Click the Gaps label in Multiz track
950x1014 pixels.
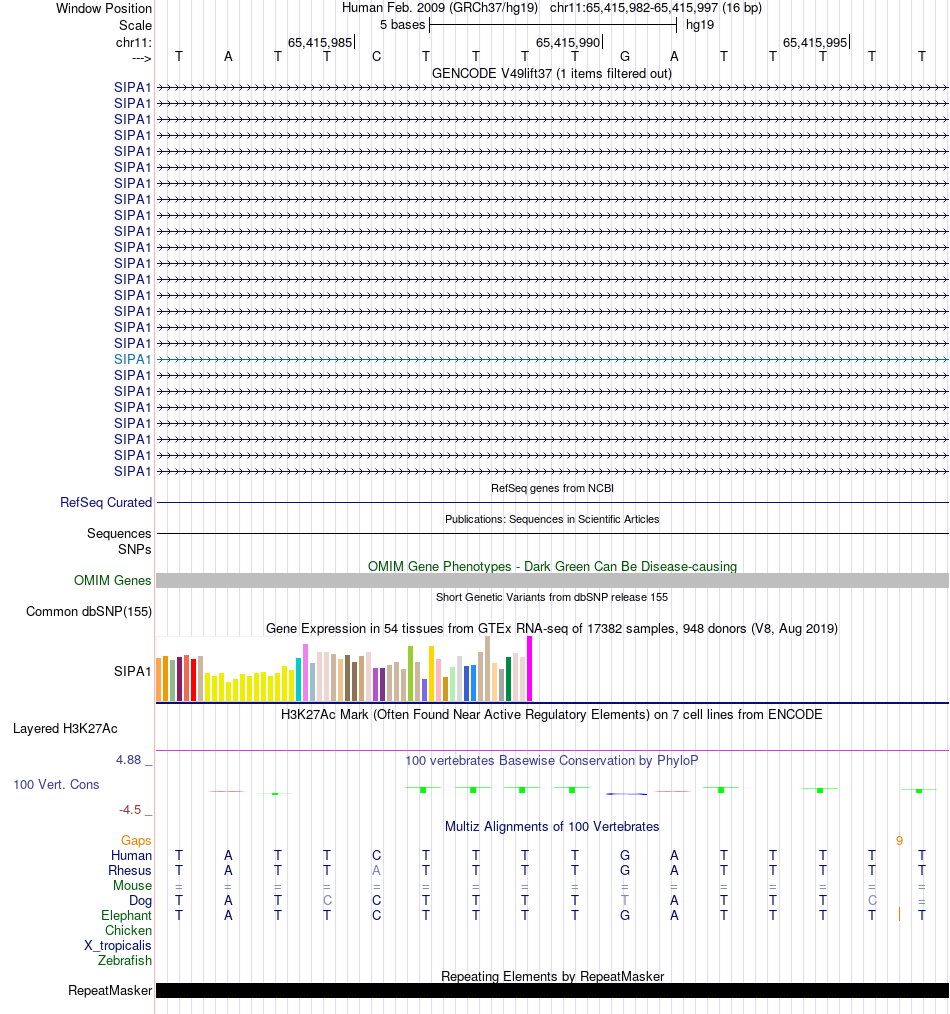[136, 841]
